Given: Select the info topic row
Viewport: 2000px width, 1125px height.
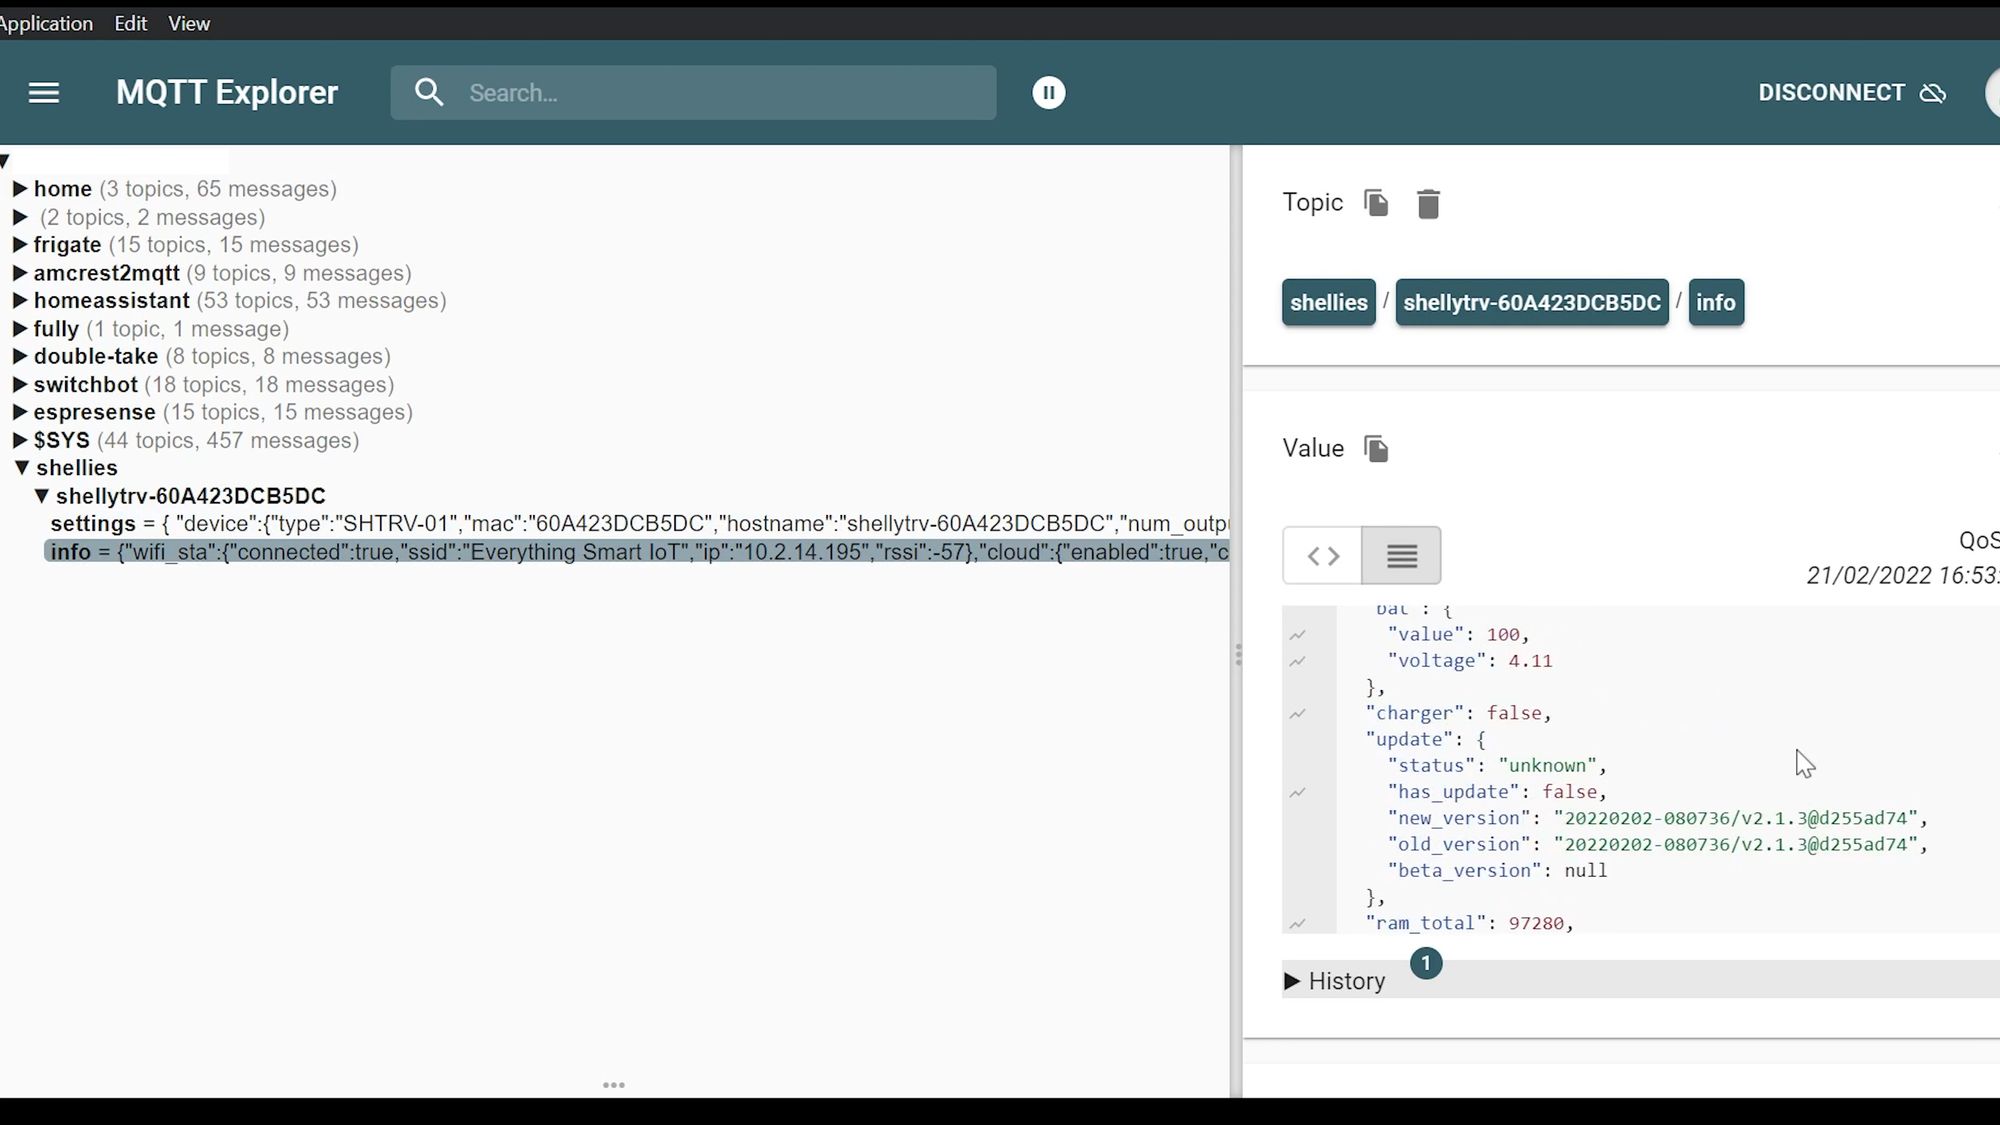Looking at the screenshot, I should [637, 552].
